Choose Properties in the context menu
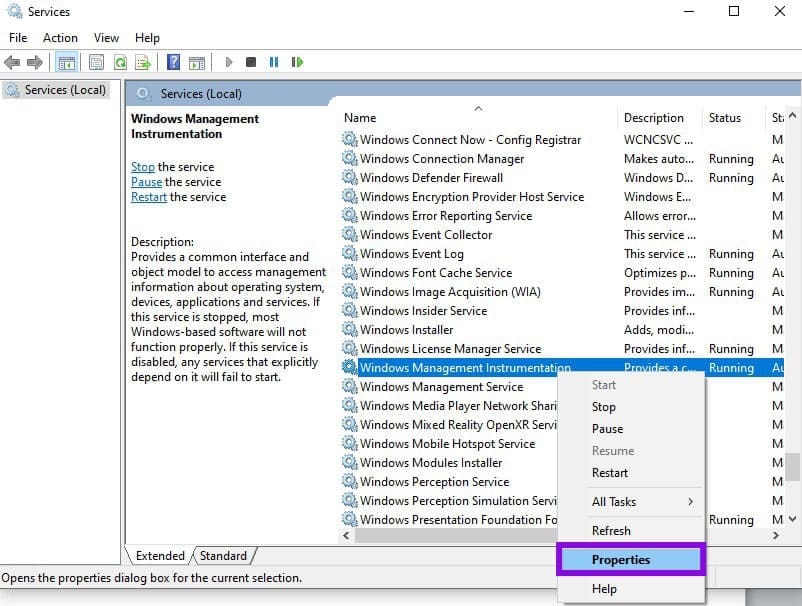The height and width of the screenshot is (606, 802). (631, 559)
